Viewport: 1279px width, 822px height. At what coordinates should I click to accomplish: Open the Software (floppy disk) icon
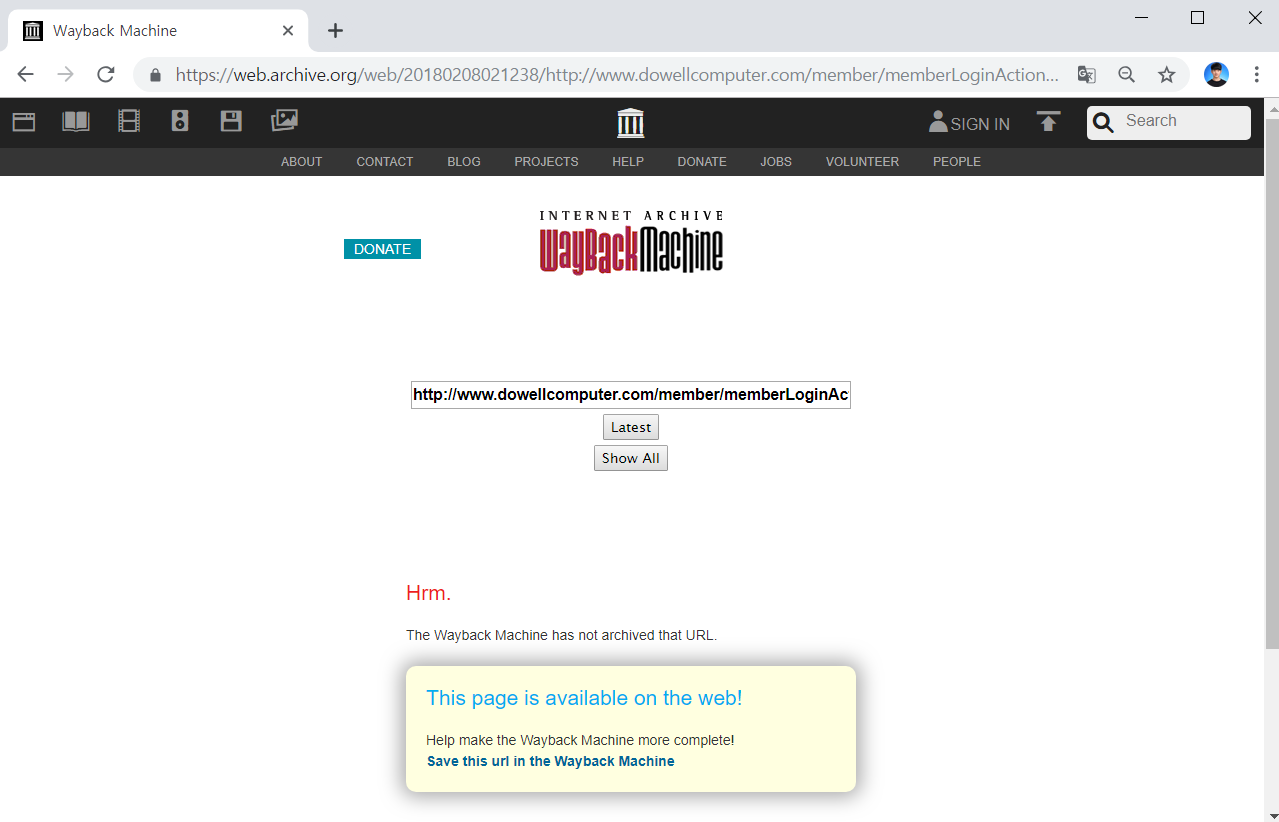[x=231, y=122]
